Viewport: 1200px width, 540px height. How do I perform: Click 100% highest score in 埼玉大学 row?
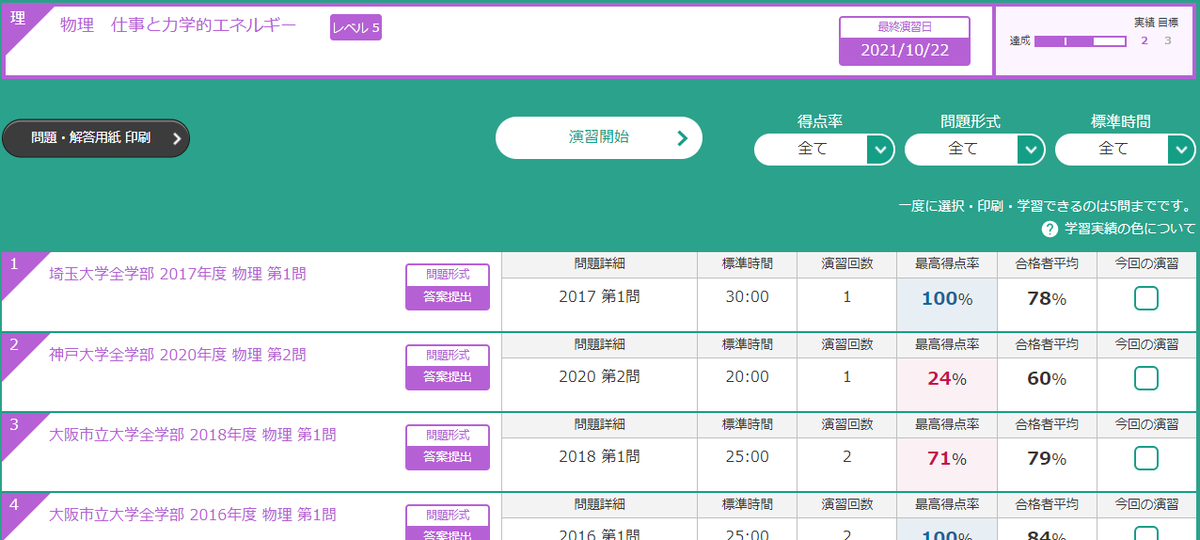[x=946, y=298]
